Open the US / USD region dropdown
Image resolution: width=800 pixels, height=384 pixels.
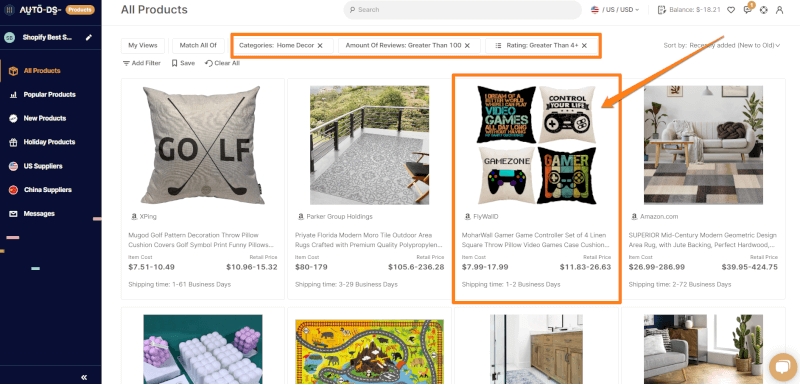pos(615,10)
